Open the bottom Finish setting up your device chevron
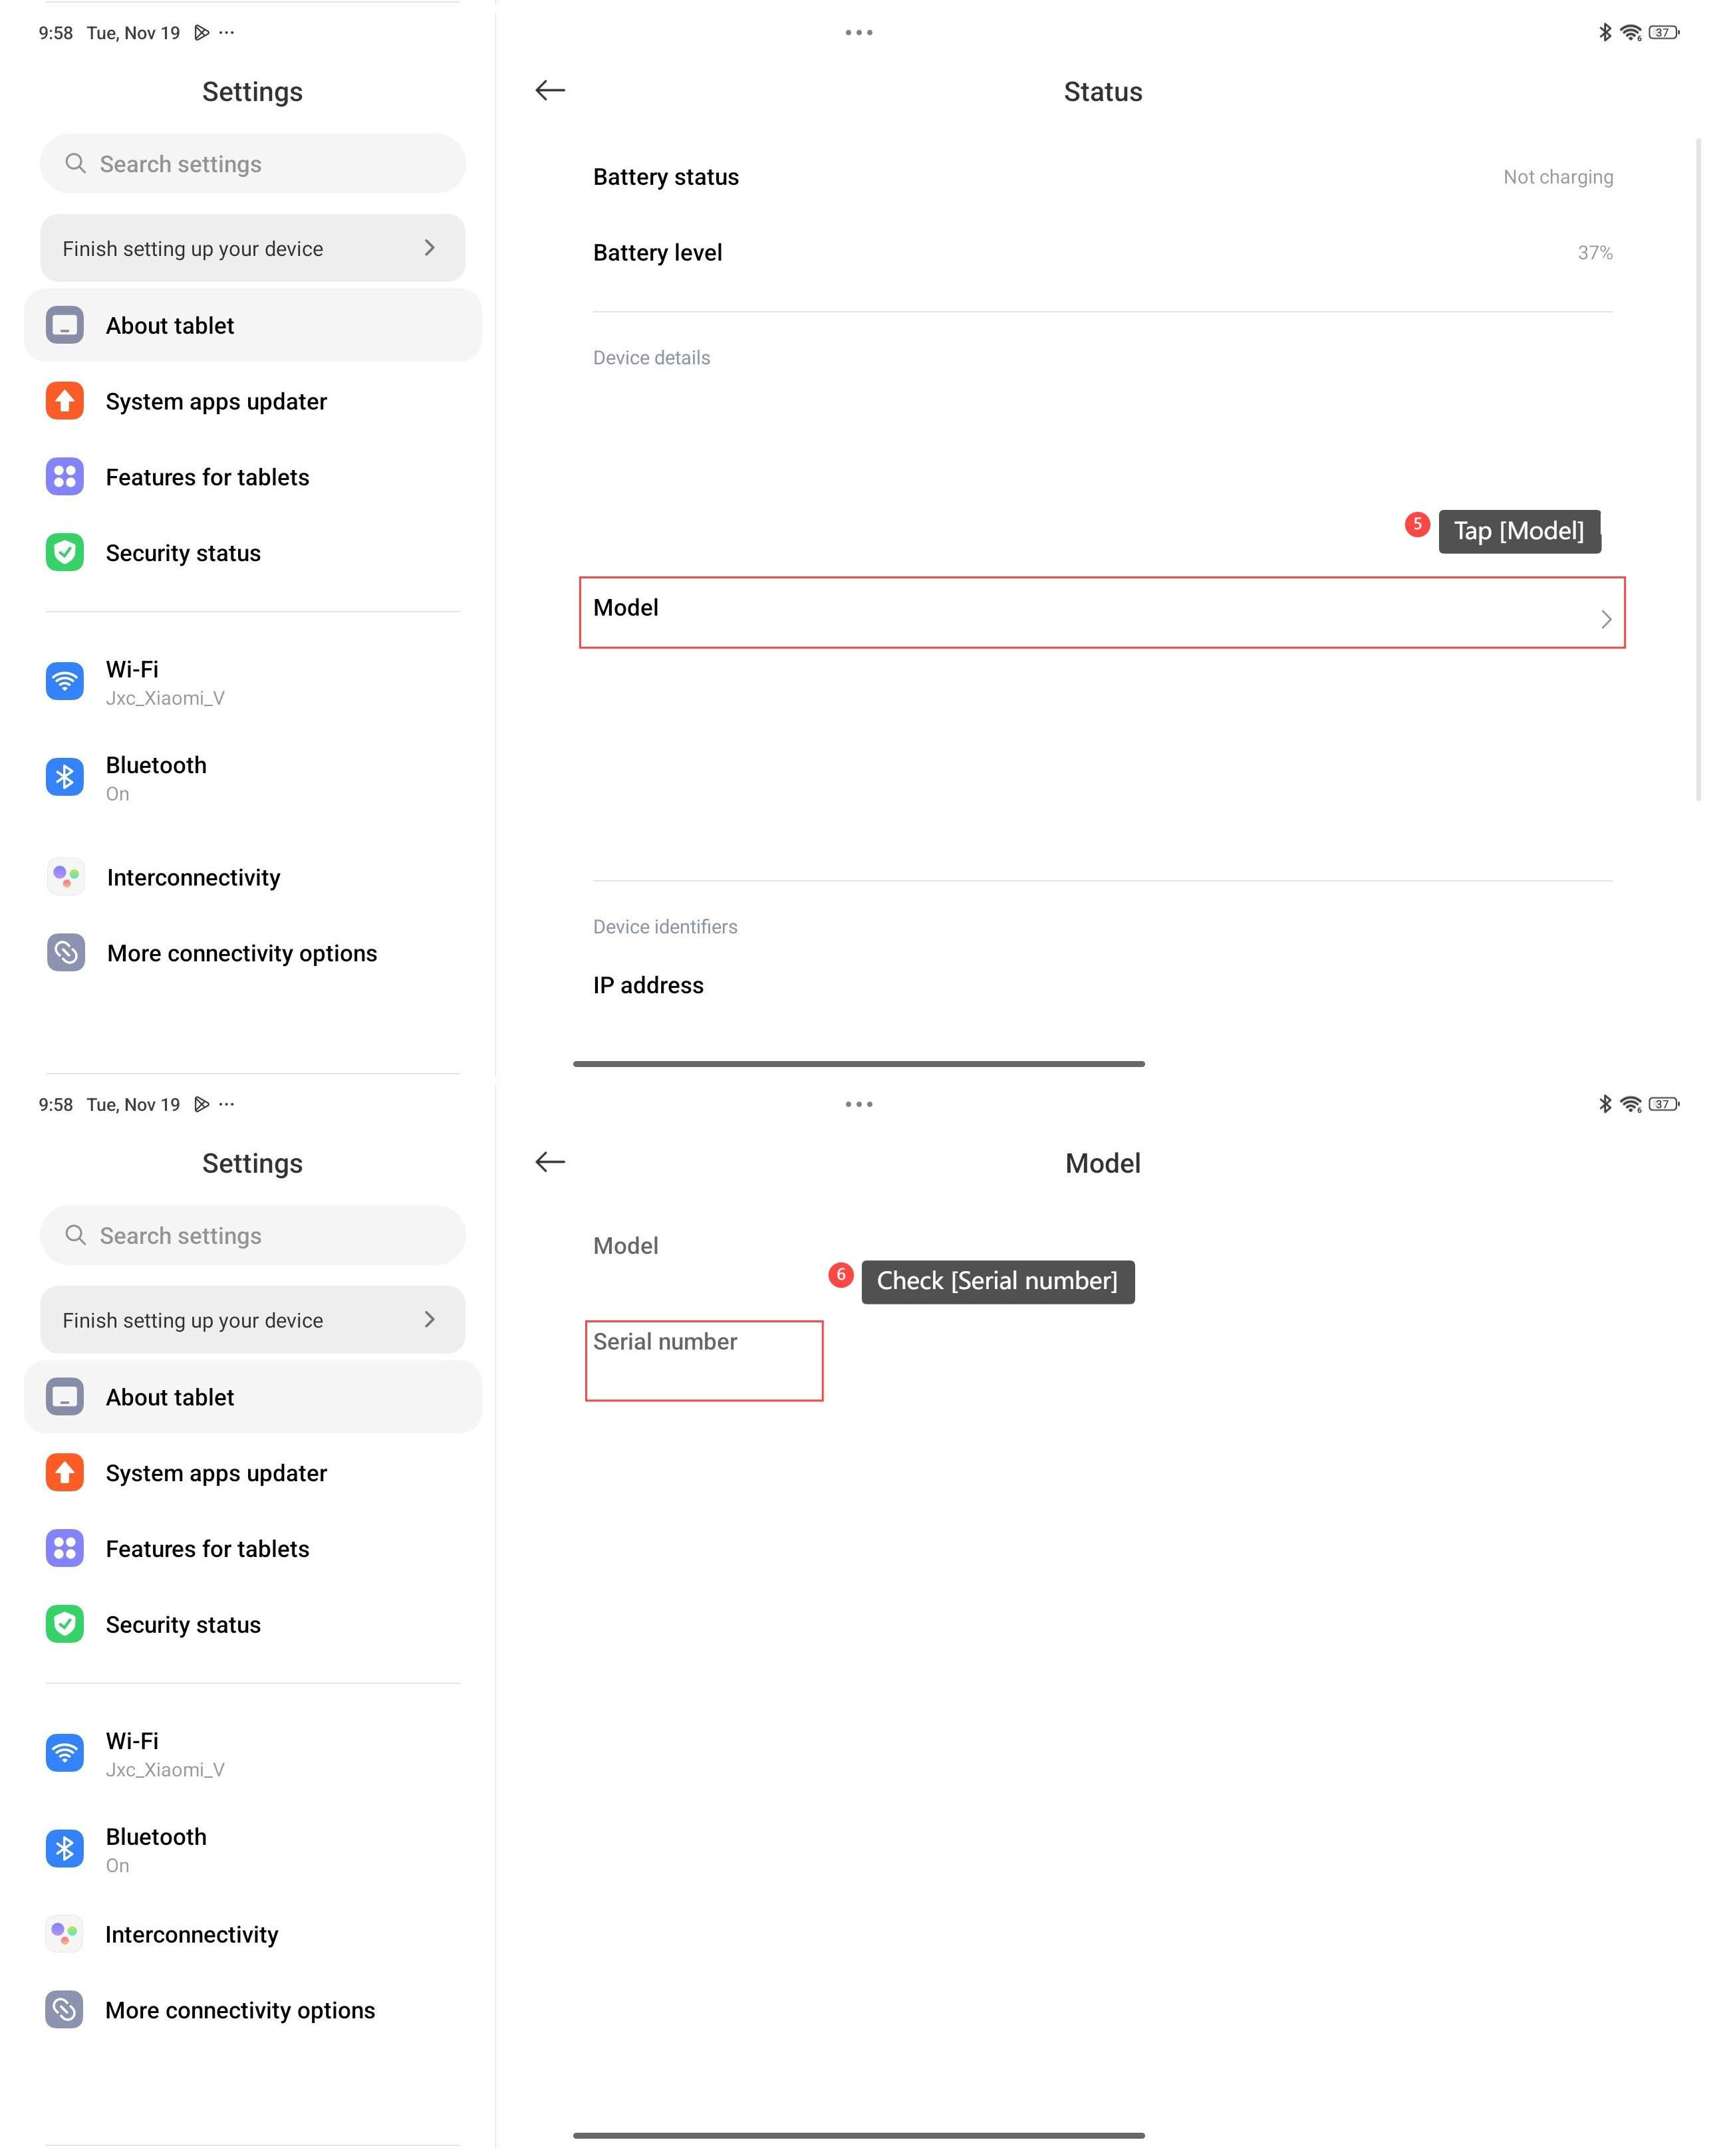 pos(430,1320)
